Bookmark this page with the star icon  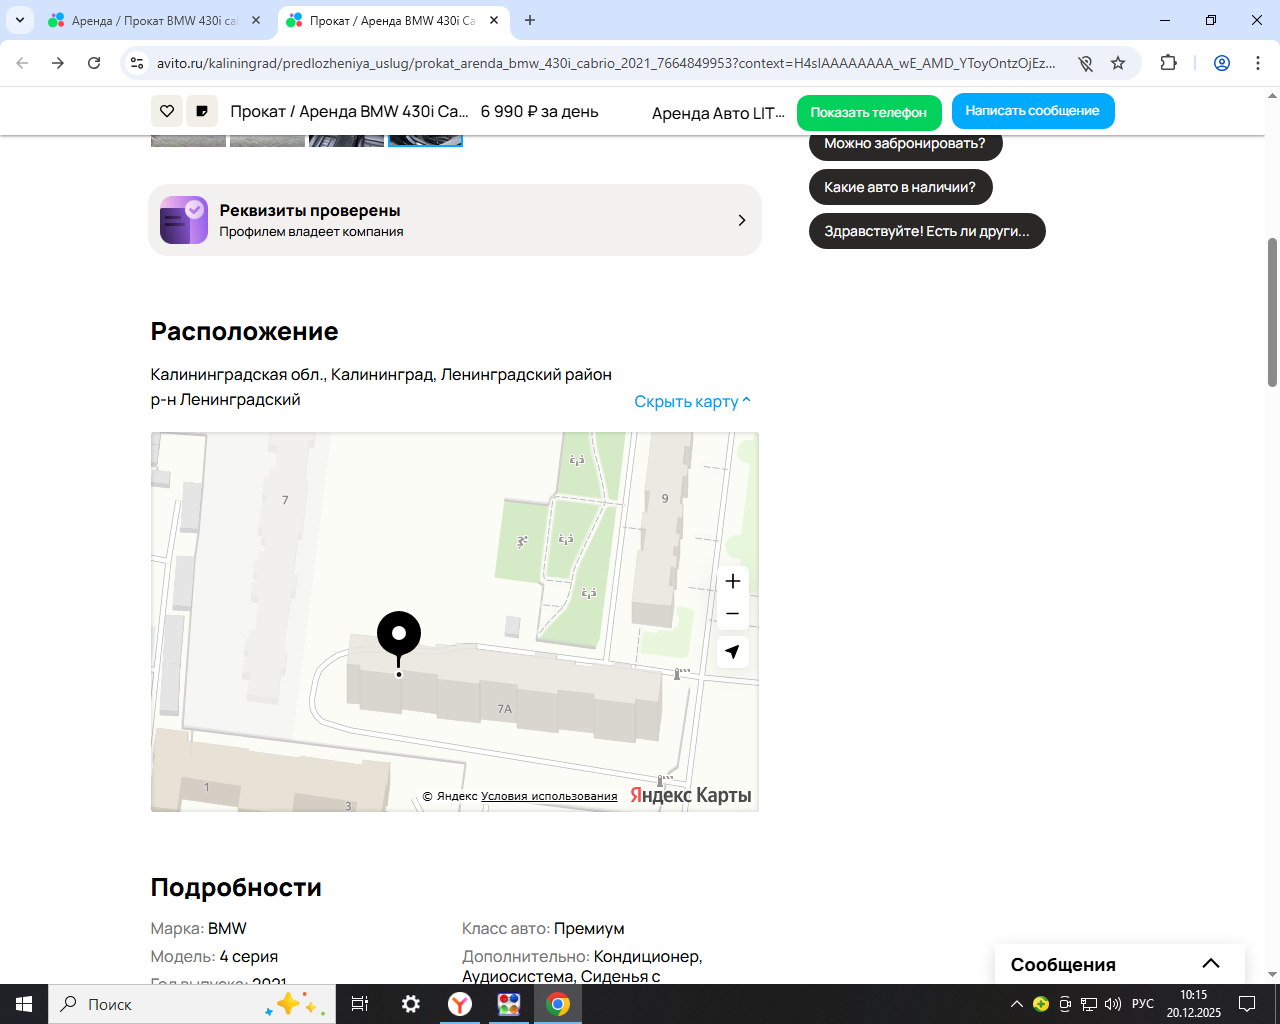[1118, 63]
